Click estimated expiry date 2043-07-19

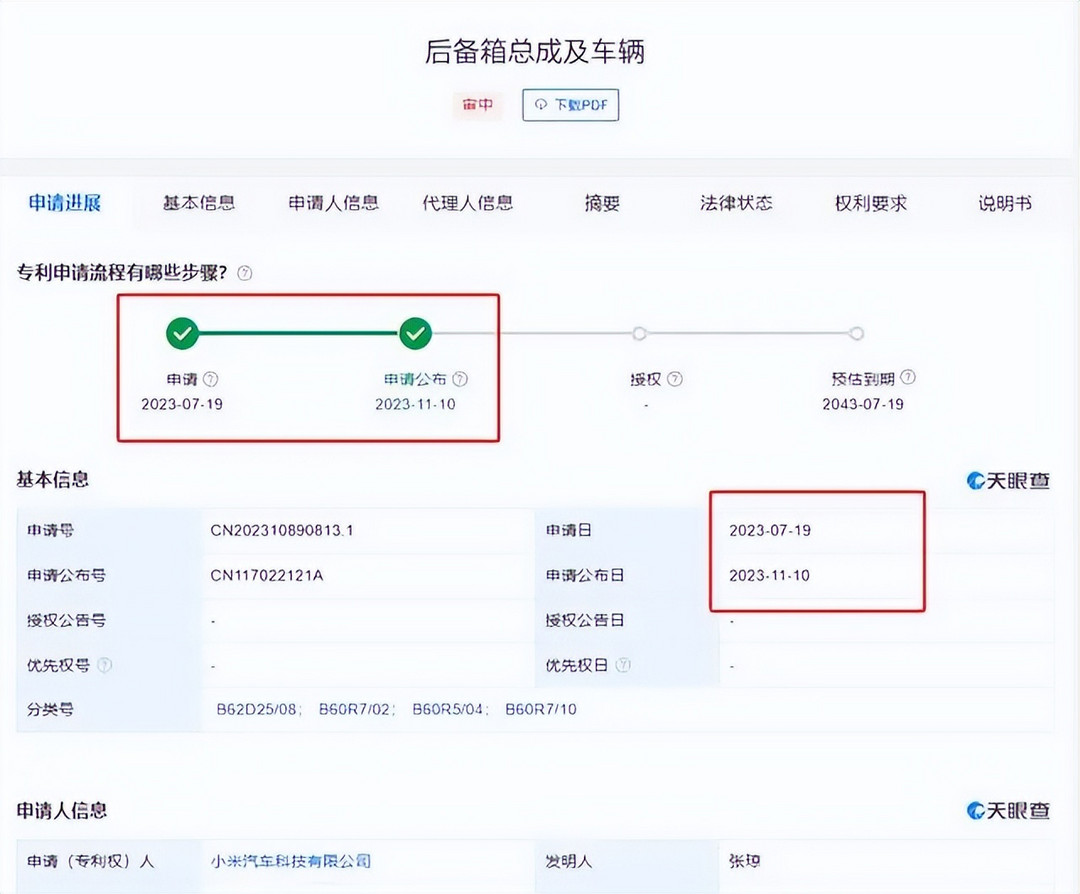click(862, 404)
